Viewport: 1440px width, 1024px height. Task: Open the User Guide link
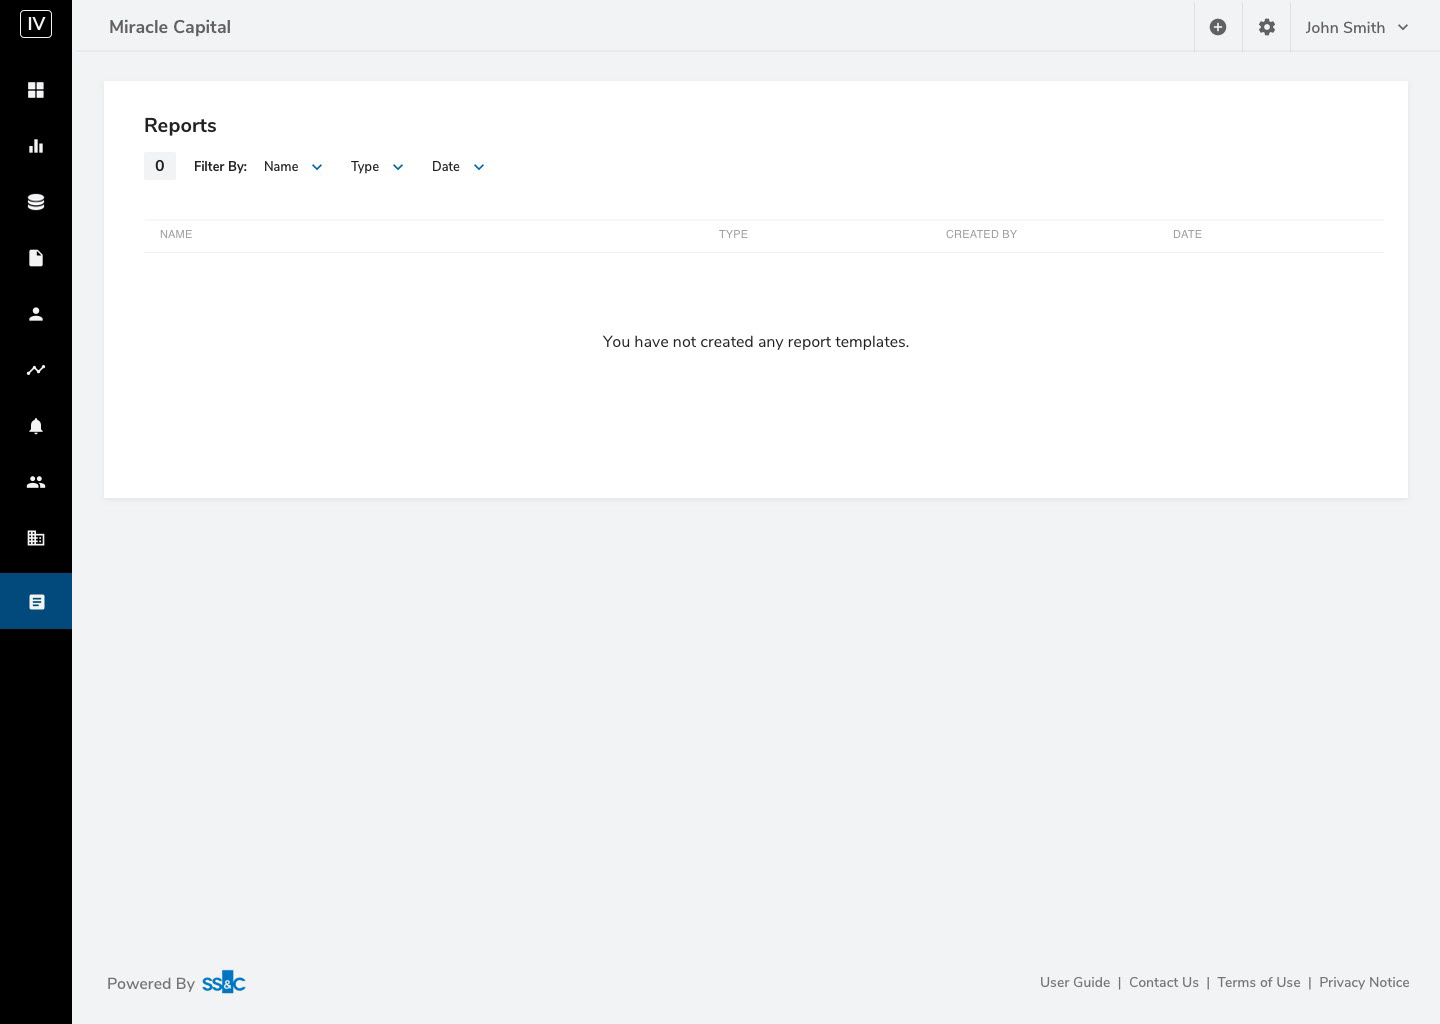coord(1075,982)
